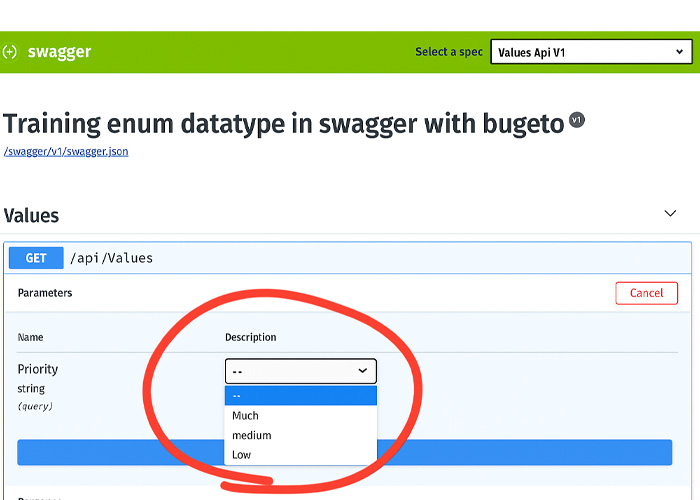Select the Much option
The height and width of the screenshot is (500, 700).
300,416
